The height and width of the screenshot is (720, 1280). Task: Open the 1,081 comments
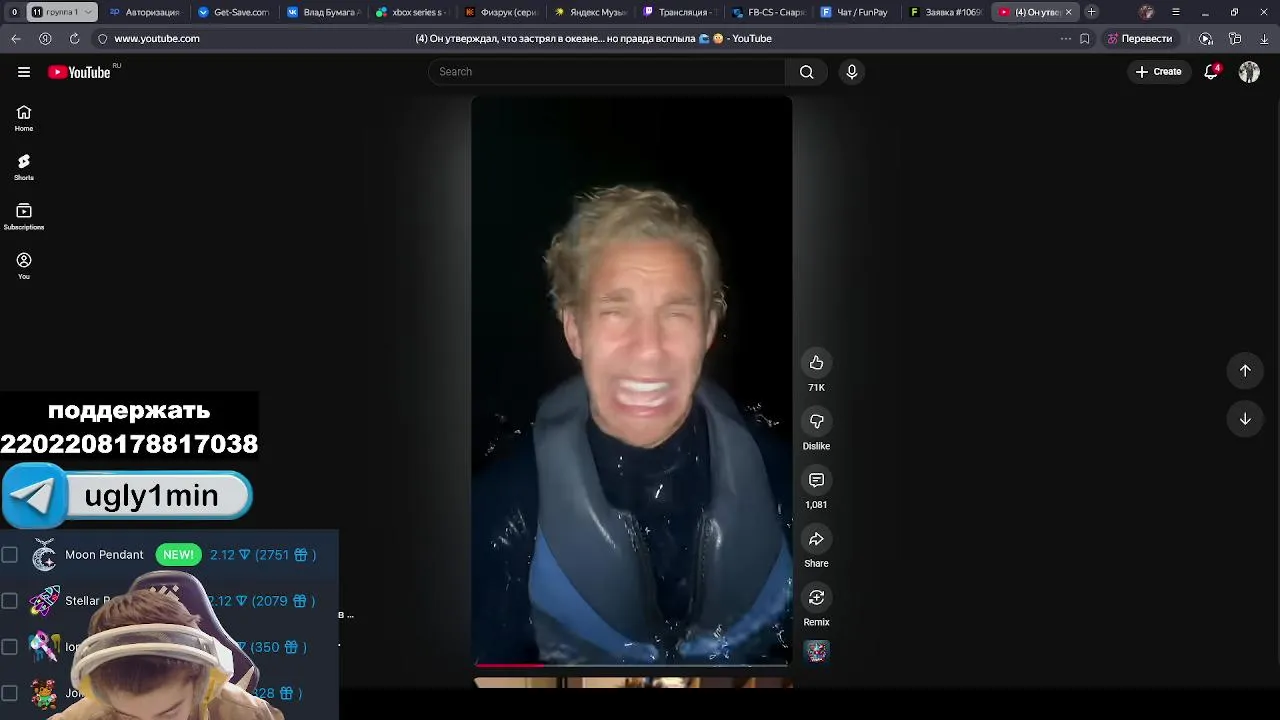816,481
